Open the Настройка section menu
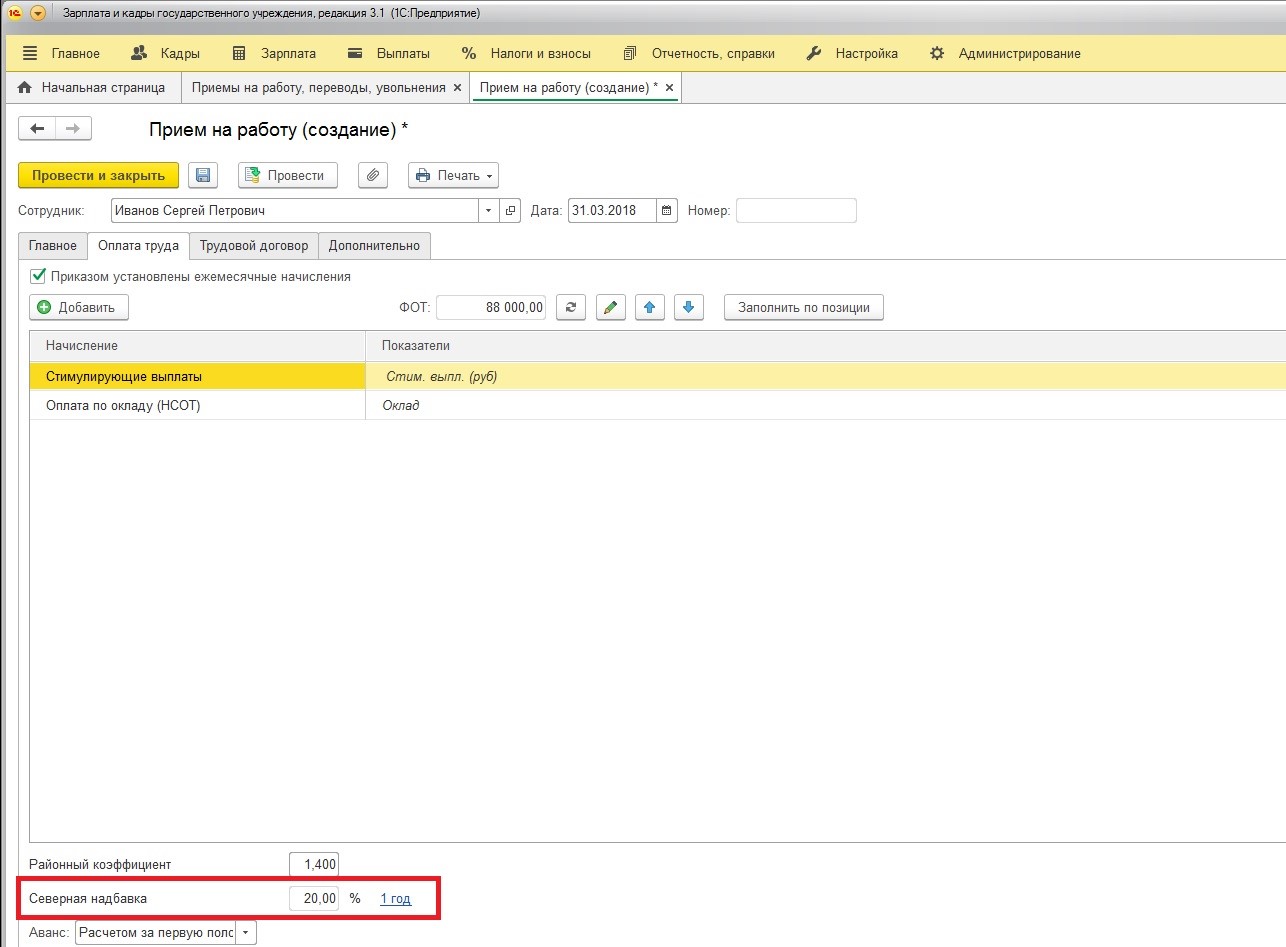Viewport: 1286px width, 947px height. click(x=852, y=53)
